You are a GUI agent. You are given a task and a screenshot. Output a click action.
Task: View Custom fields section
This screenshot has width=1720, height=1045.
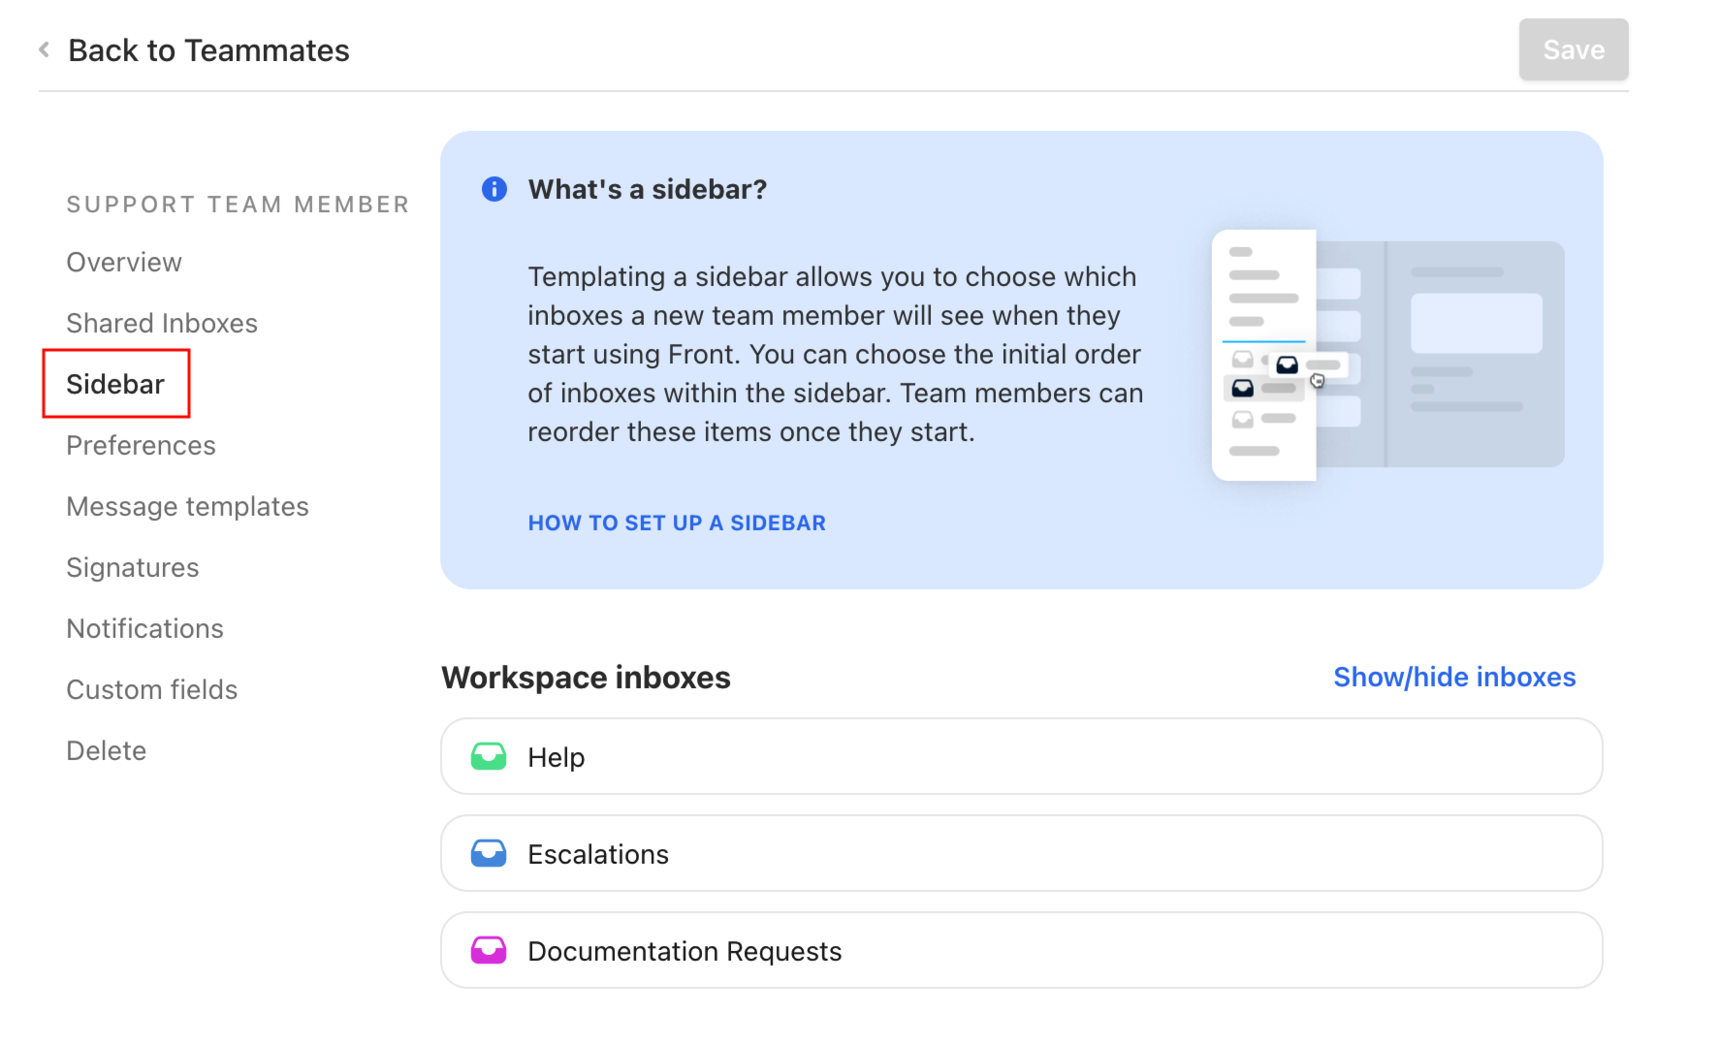pos(152,689)
